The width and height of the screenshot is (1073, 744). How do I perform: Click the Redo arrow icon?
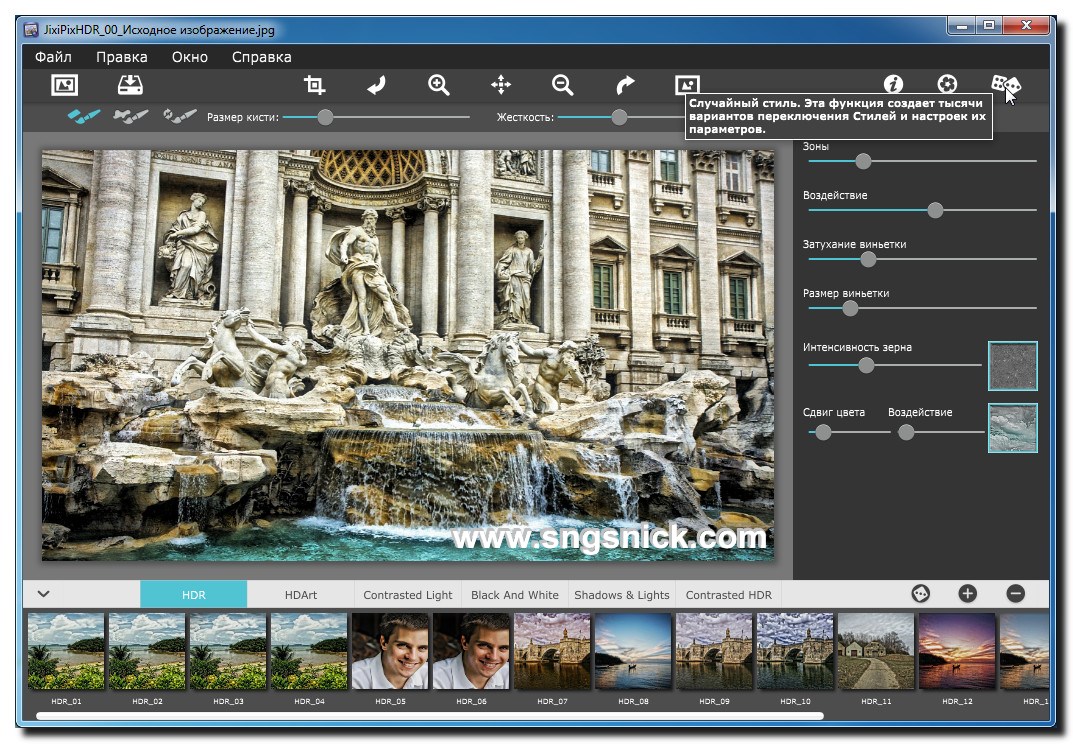click(x=625, y=85)
